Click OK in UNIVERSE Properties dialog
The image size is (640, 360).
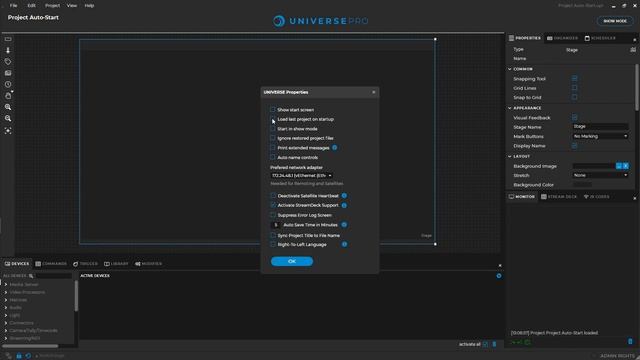point(292,261)
